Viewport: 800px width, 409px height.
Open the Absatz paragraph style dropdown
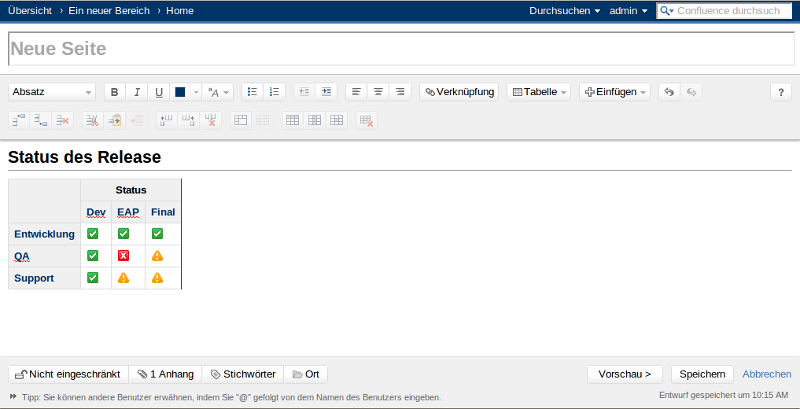[x=52, y=92]
